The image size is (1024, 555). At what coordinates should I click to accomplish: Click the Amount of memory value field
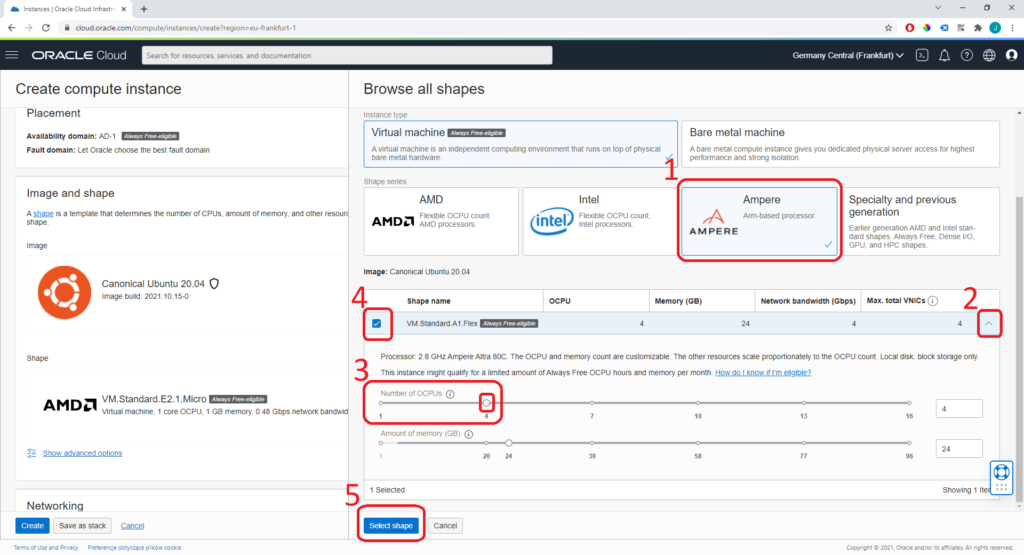coord(959,449)
